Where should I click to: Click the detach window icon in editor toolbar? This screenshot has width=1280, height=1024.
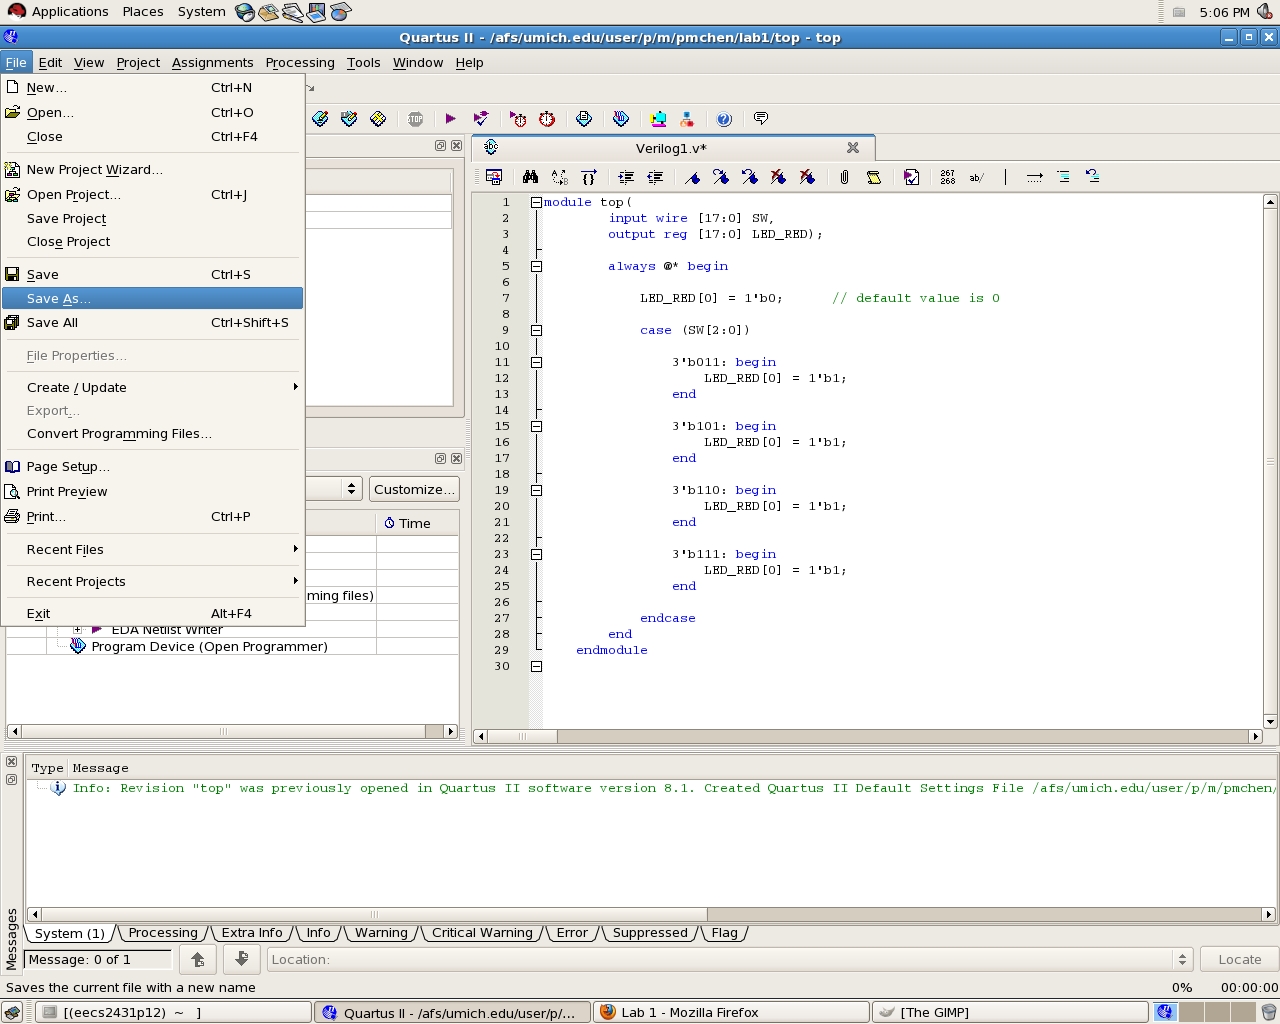[x=493, y=177]
